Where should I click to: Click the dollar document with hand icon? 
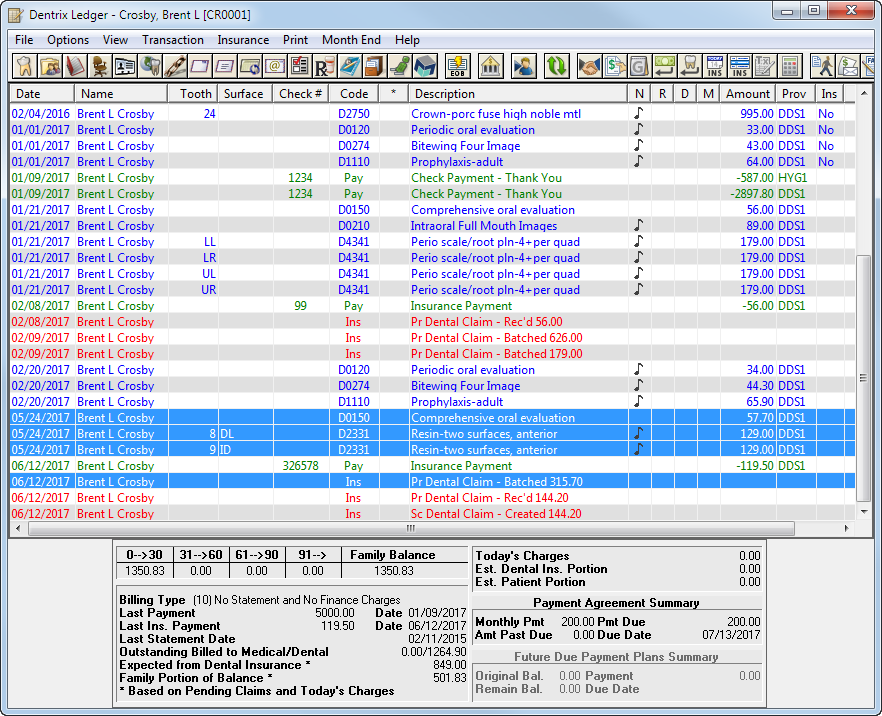pyautogui.click(x=614, y=66)
